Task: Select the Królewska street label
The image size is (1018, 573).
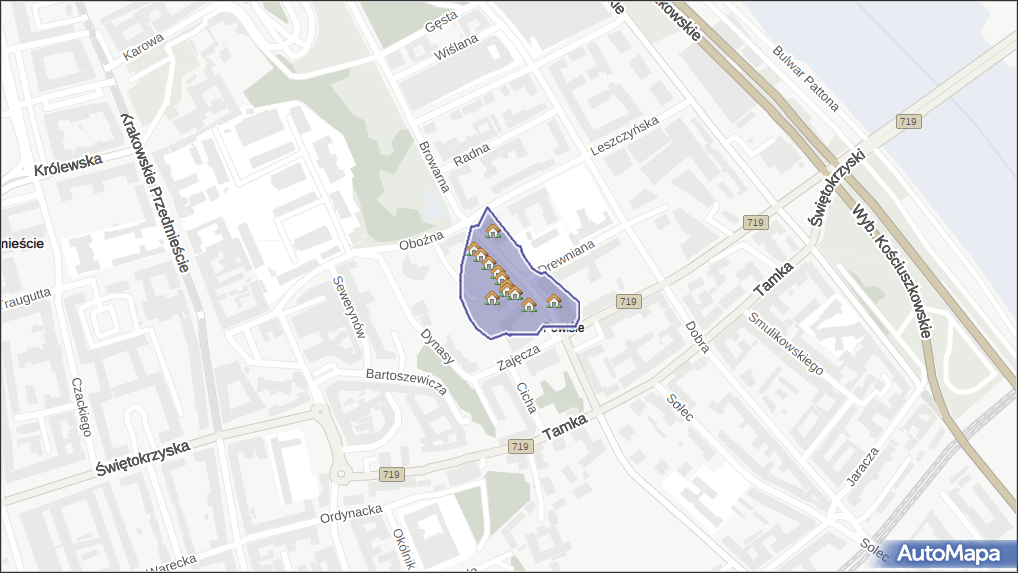Action: tap(68, 166)
